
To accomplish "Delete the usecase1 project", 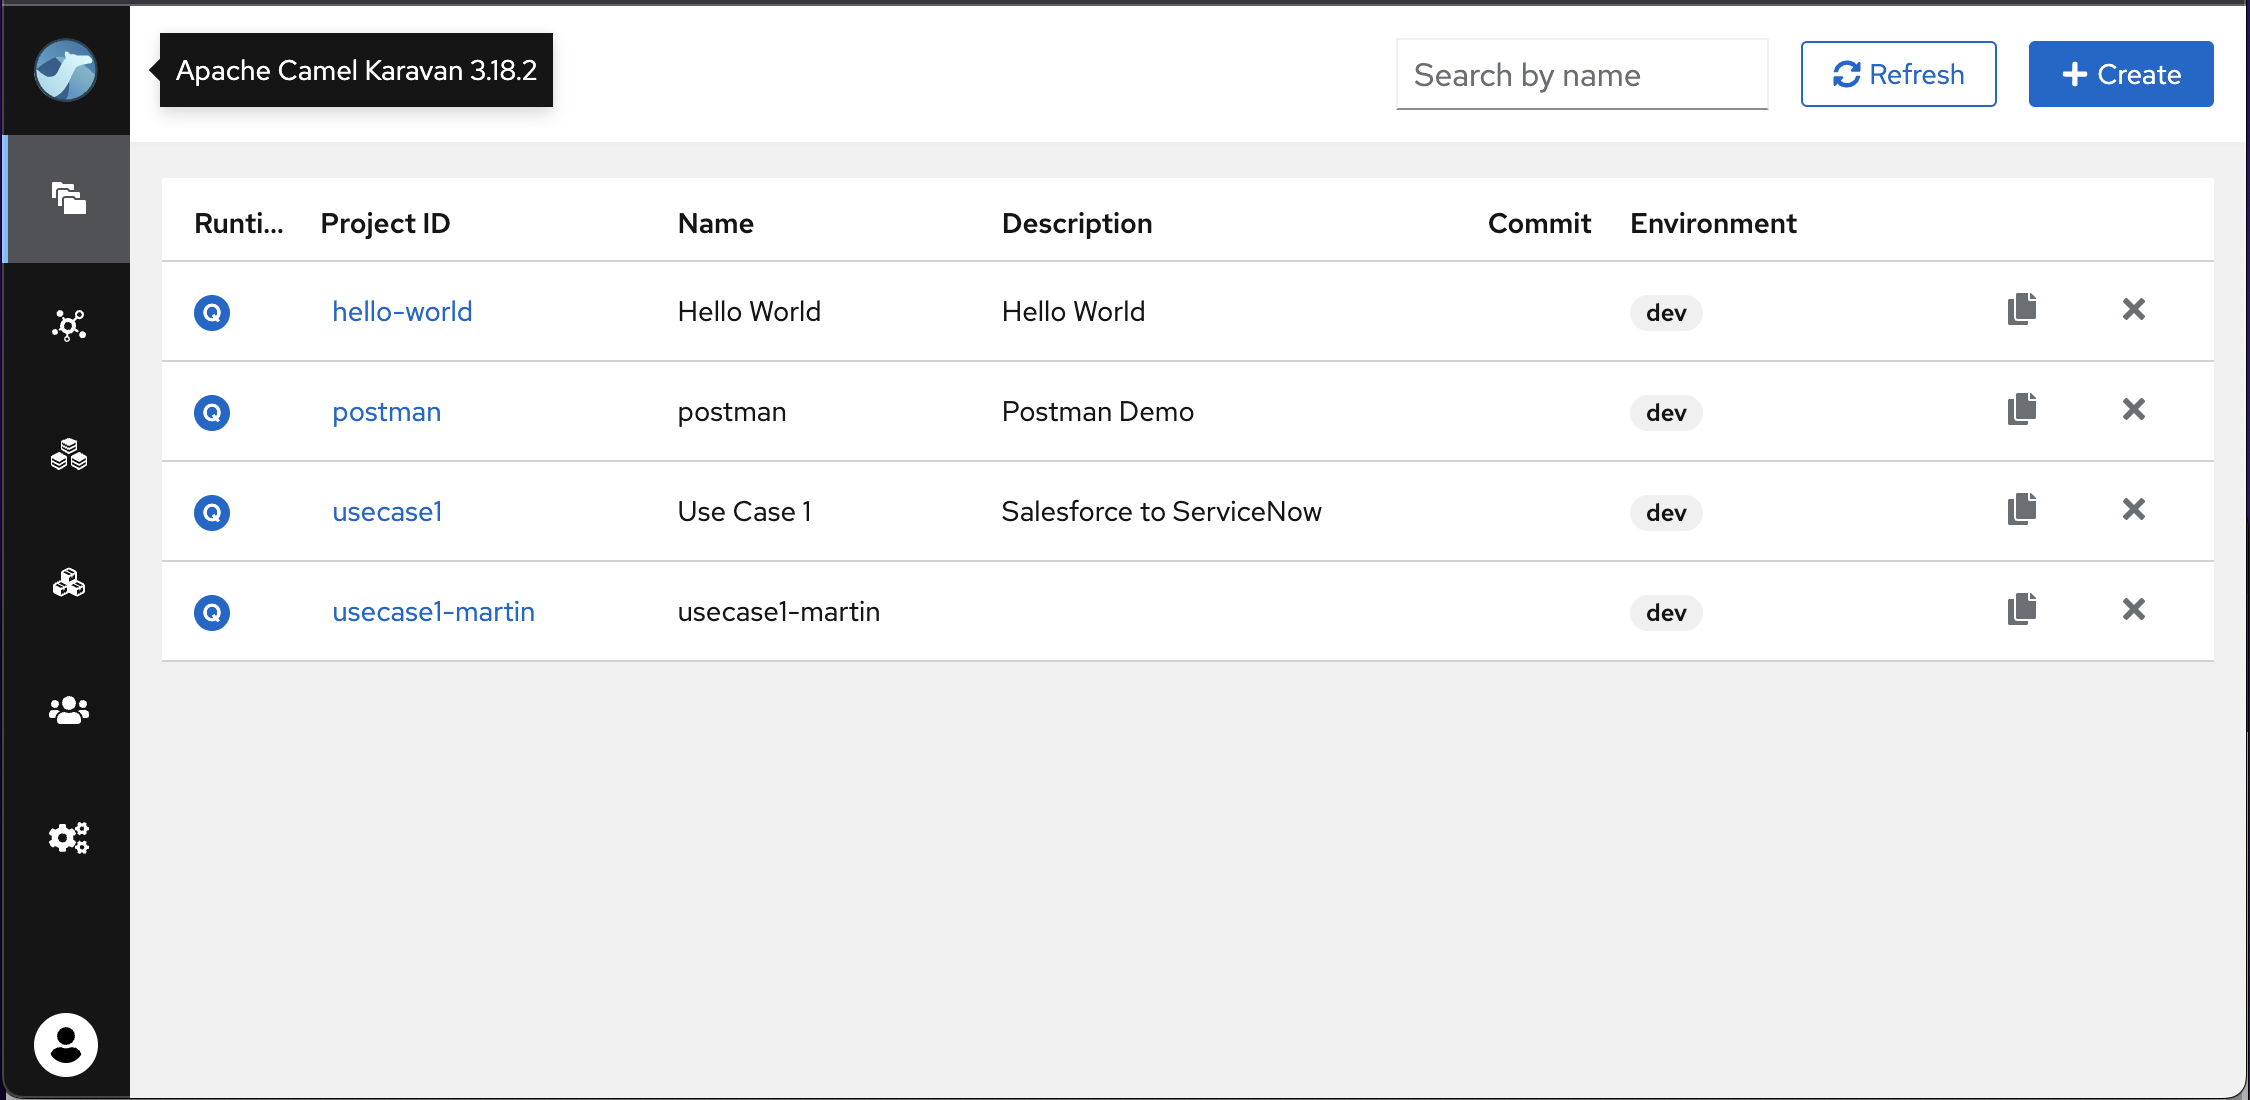I will point(2133,510).
